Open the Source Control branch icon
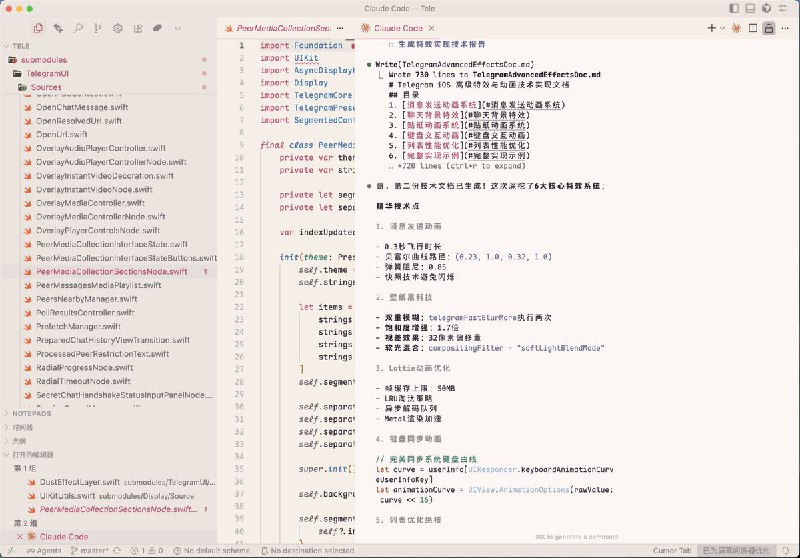The image size is (800, 558). pyautogui.click(x=97, y=29)
